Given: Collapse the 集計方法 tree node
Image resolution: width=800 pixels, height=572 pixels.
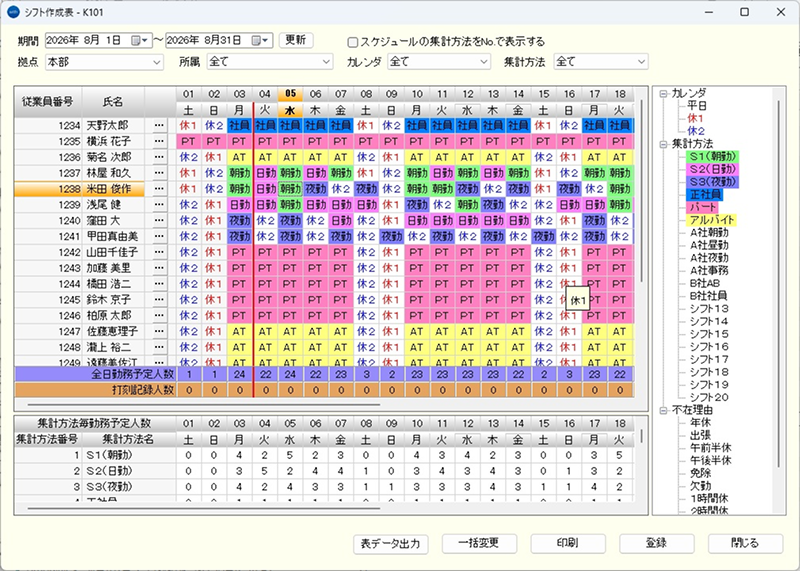Looking at the screenshot, I should tap(663, 144).
